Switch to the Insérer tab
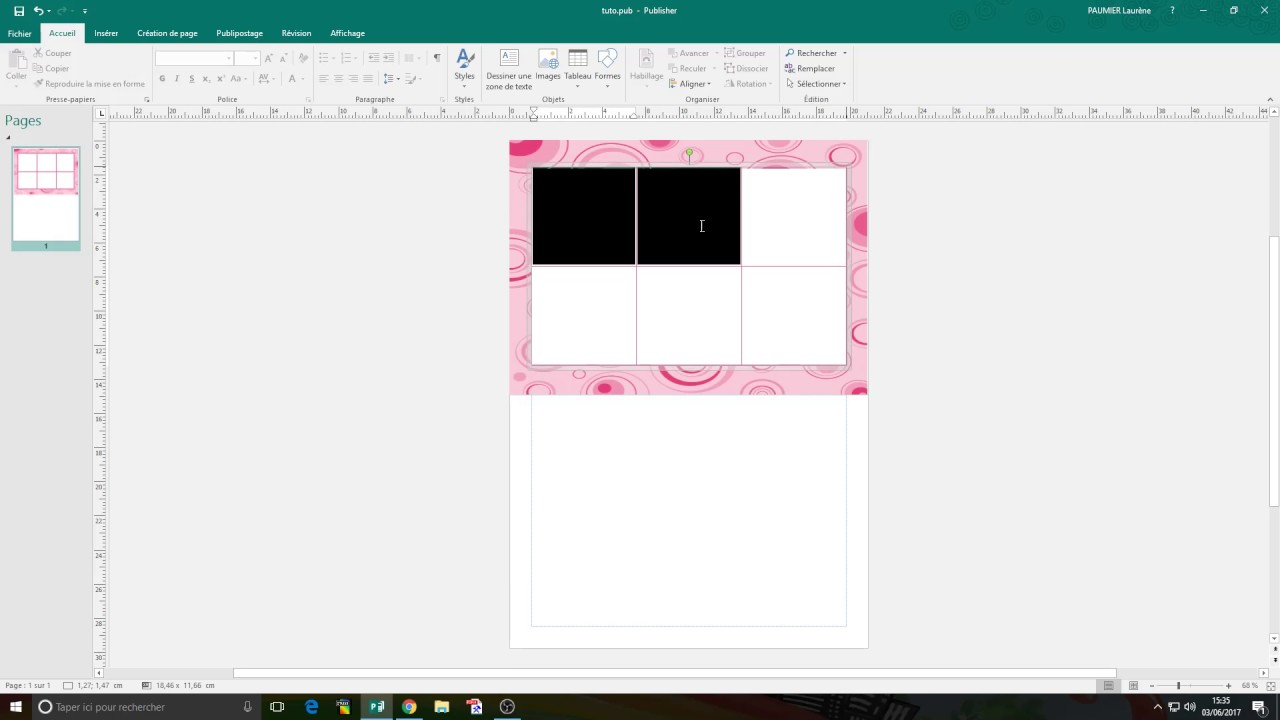This screenshot has width=1280, height=720. [106, 33]
